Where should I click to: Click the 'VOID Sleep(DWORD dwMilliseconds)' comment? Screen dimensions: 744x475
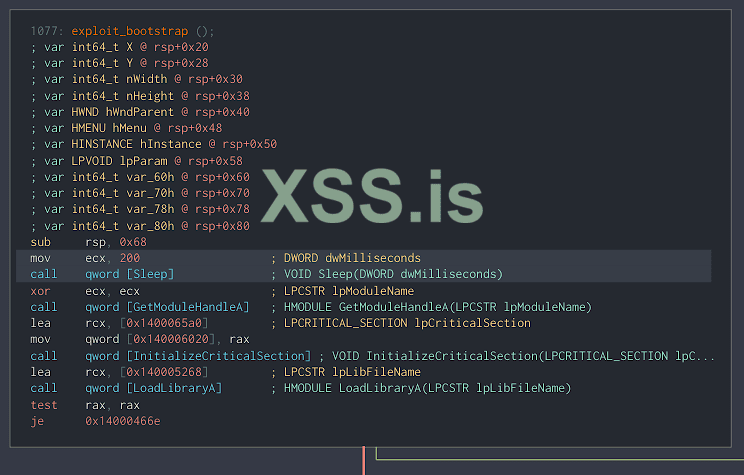click(393, 274)
